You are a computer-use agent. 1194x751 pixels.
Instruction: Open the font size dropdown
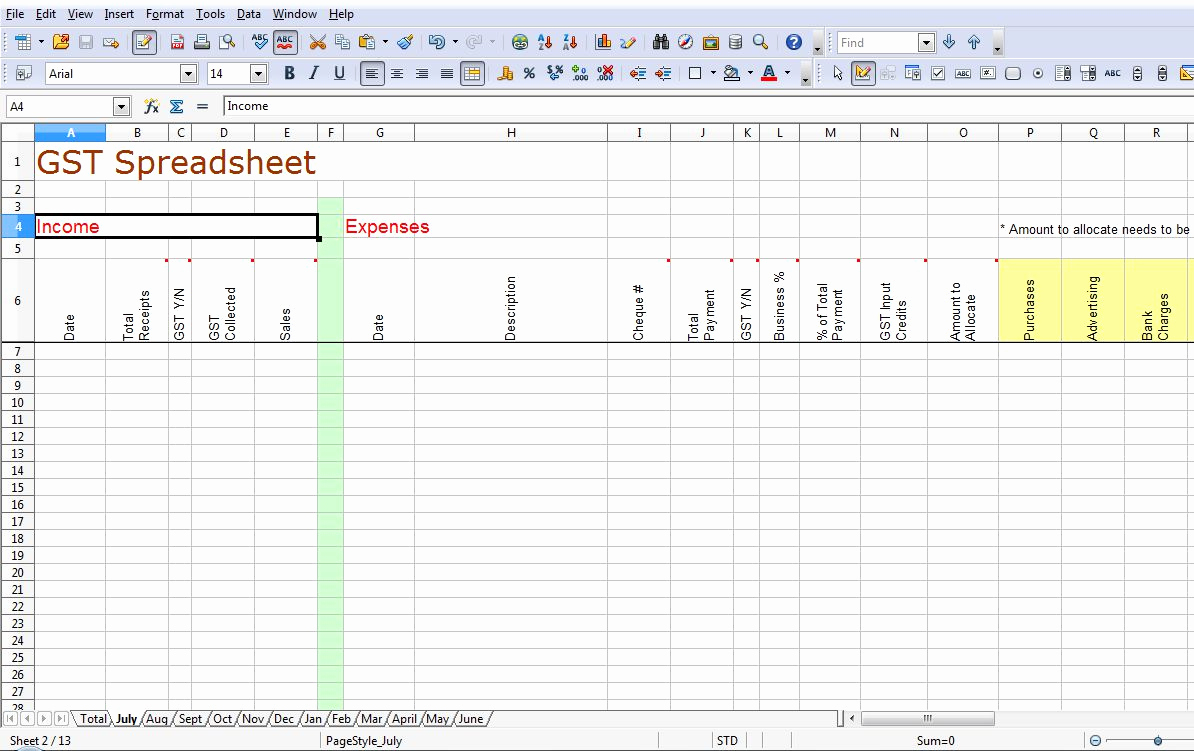click(258, 73)
